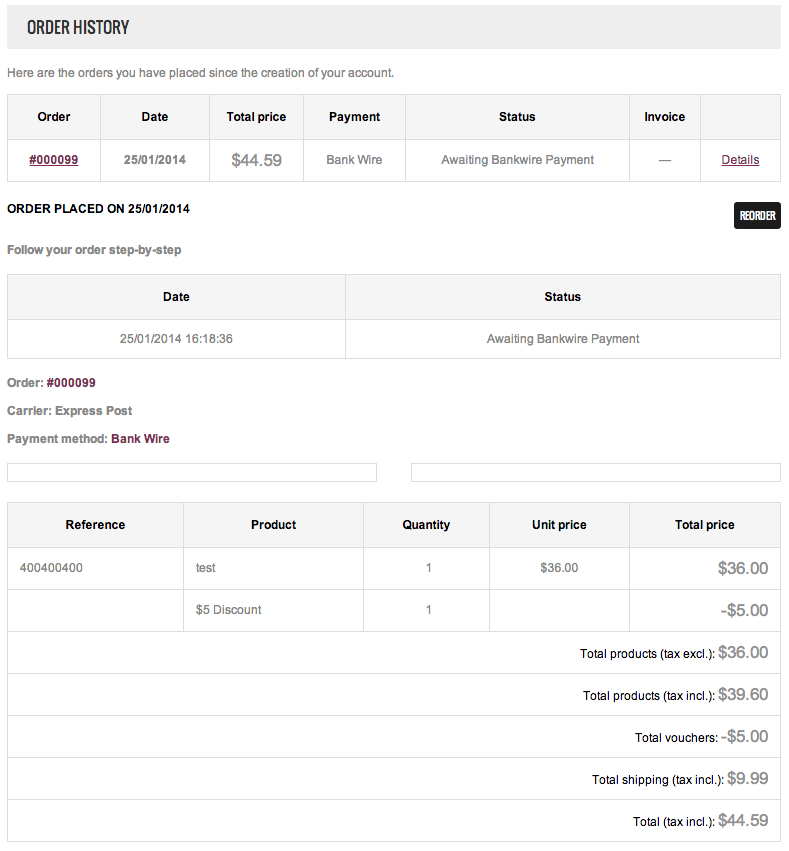Select the 400400400 reference cell
Viewport: 789px width, 851px height.
(x=51, y=568)
